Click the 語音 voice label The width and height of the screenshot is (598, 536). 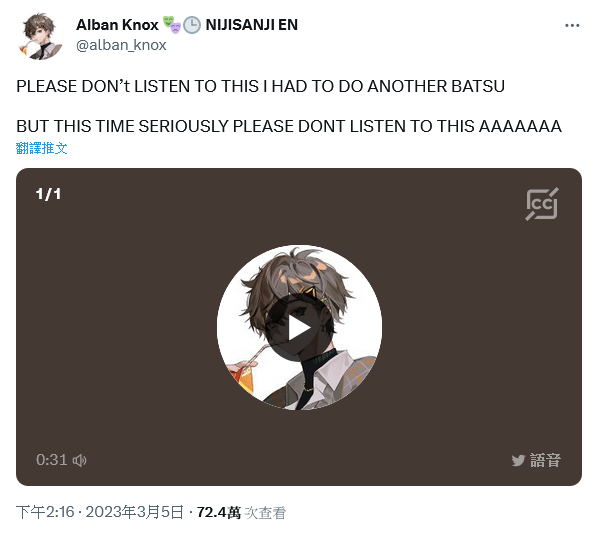[x=545, y=460]
